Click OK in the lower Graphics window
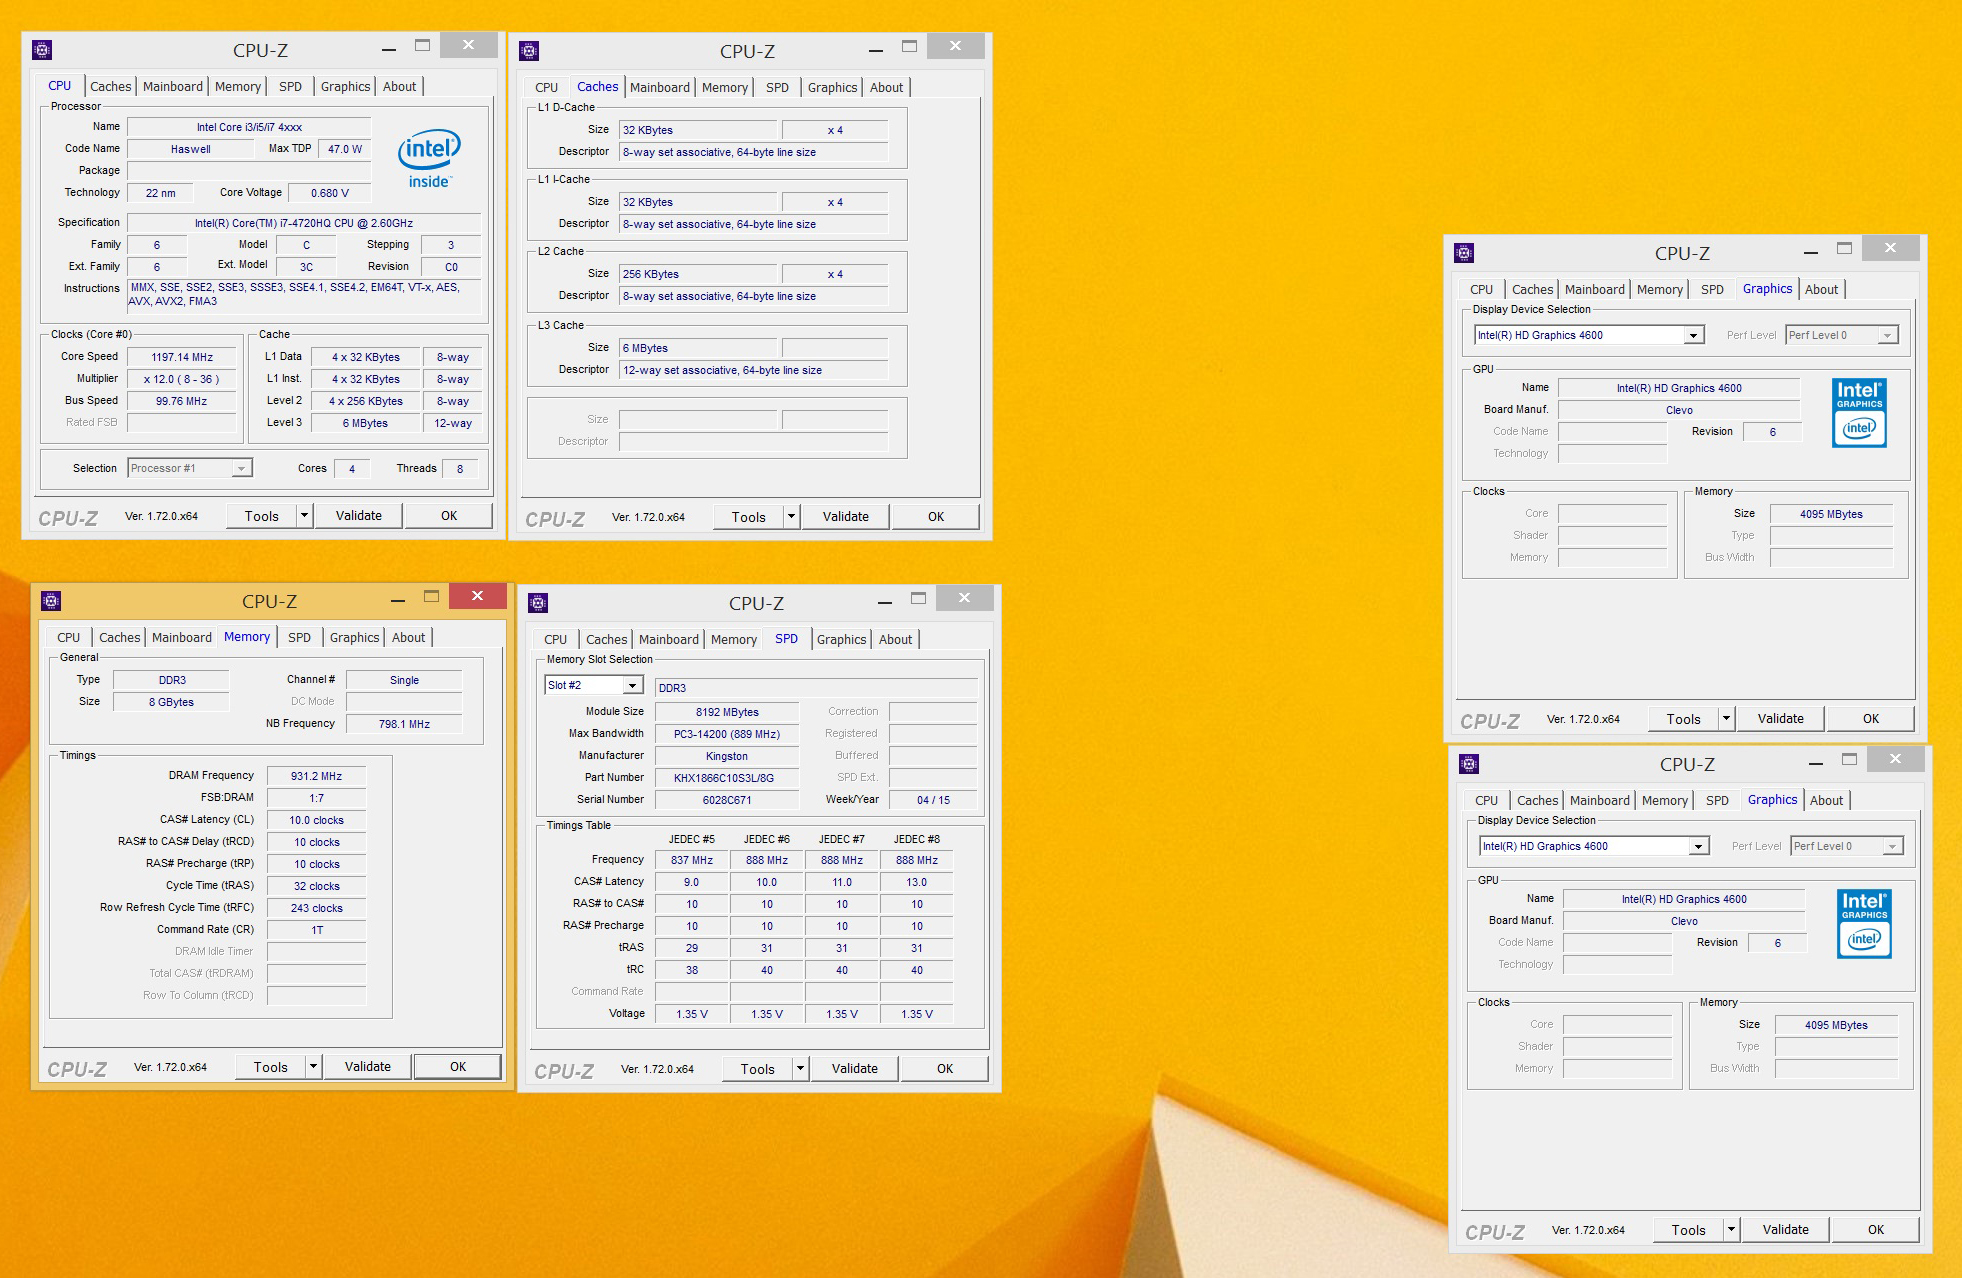Image resolution: width=1962 pixels, height=1278 pixels. [x=1875, y=1230]
